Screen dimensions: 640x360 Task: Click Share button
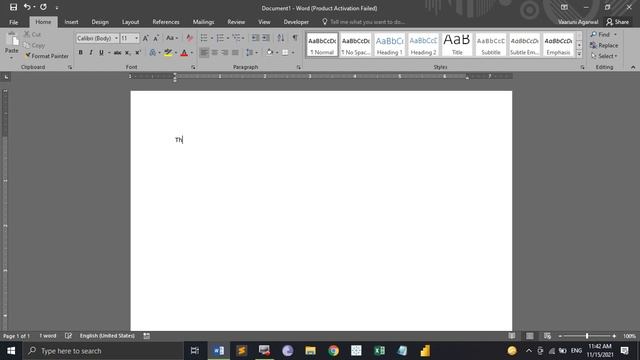(x=618, y=22)
